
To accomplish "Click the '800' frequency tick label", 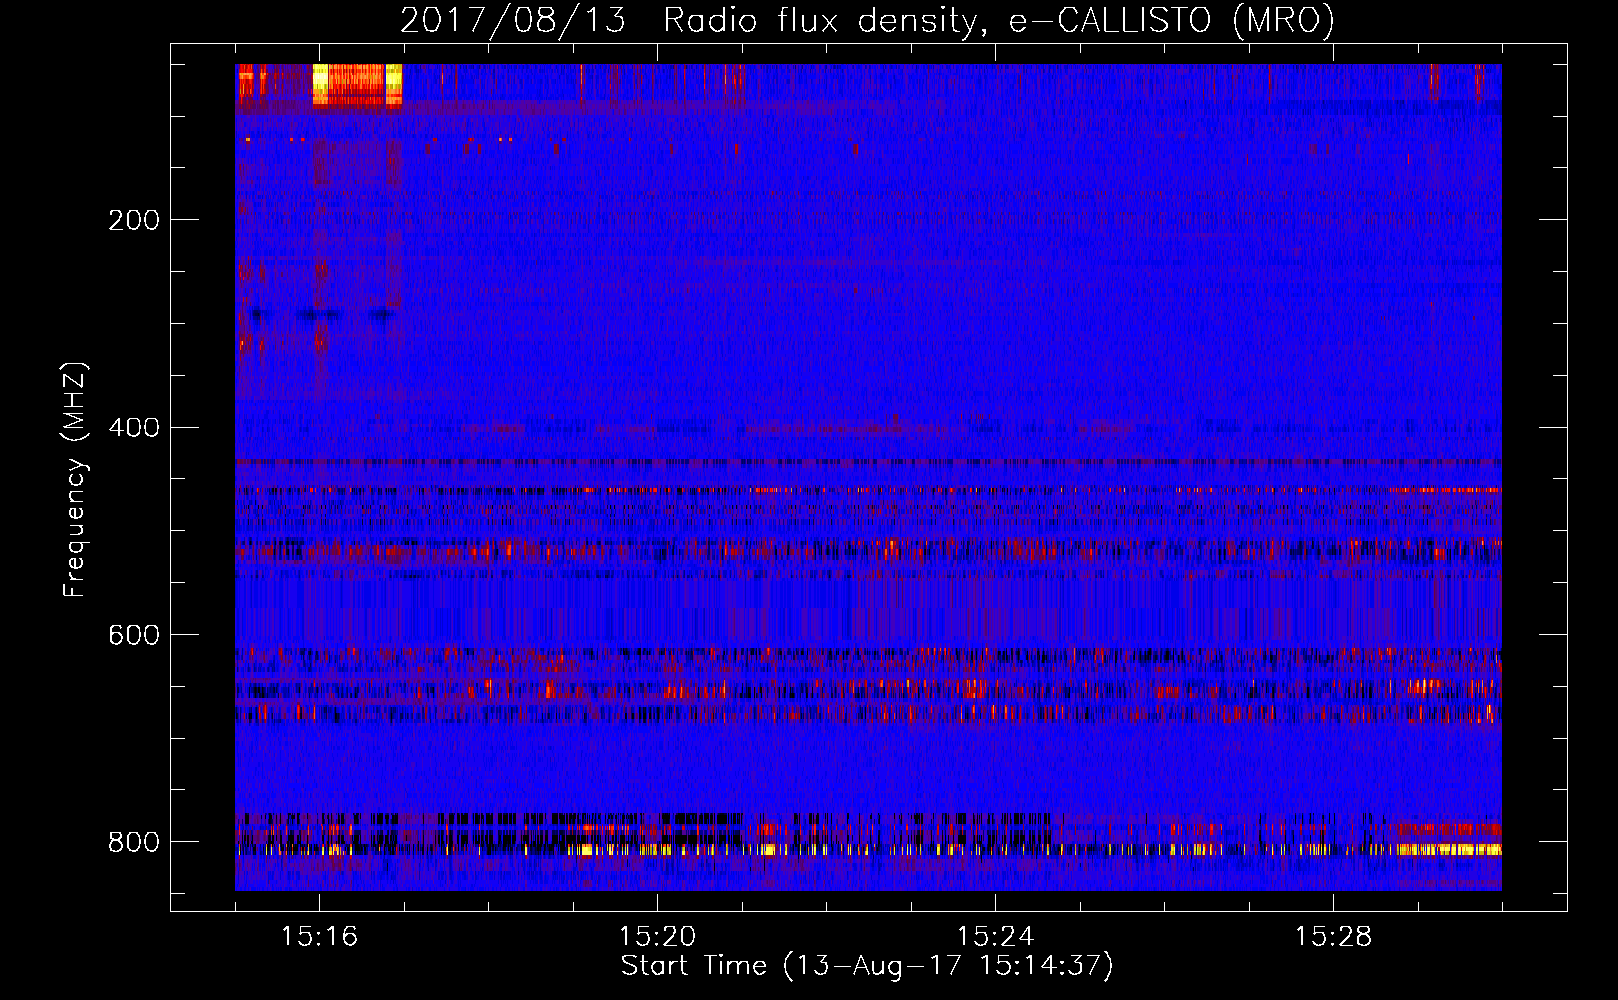I will (x=134, y=842).
